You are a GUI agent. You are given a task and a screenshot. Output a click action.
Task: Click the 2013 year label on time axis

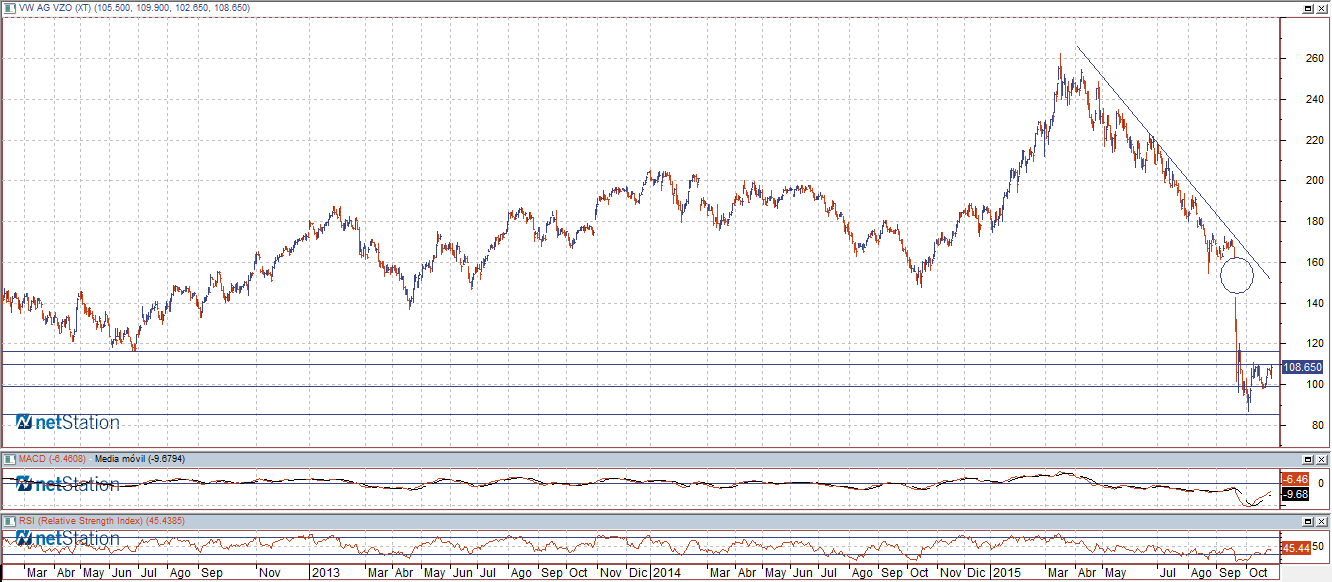click(326, 573)
